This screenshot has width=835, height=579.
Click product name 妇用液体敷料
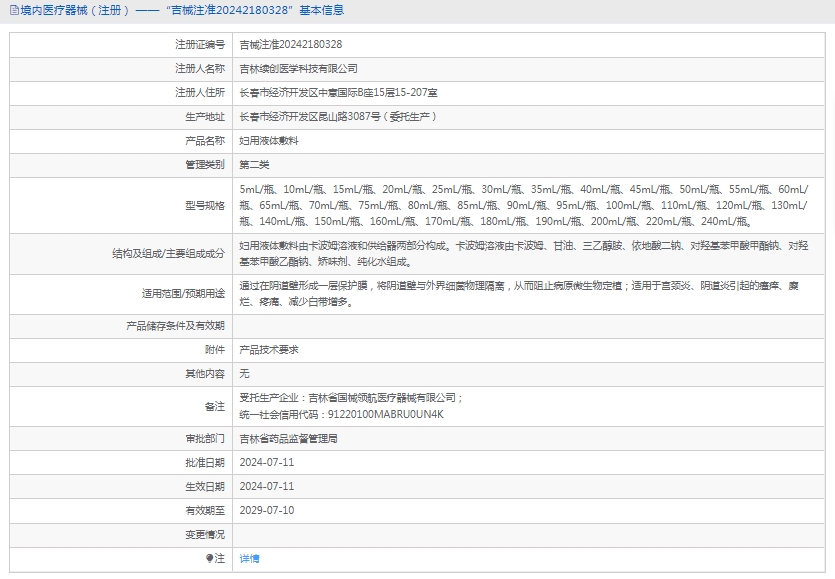click(269, 140)
